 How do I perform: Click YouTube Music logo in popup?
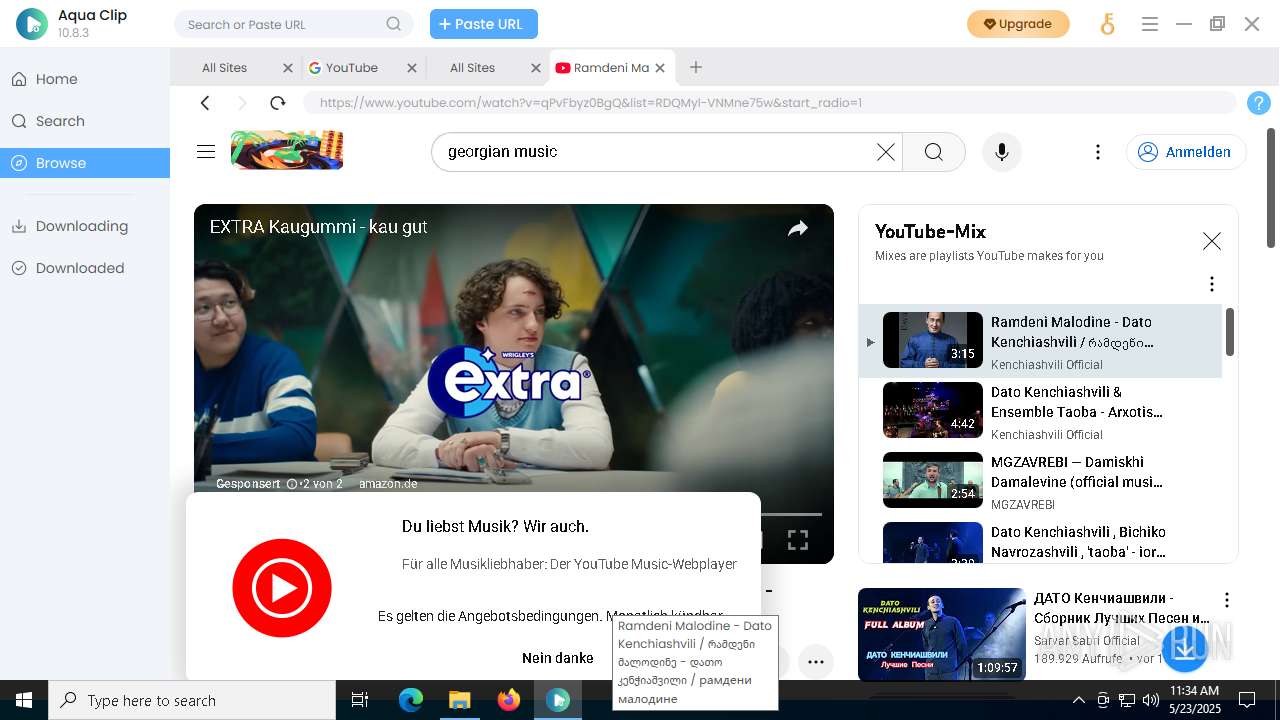coord(282,588)
